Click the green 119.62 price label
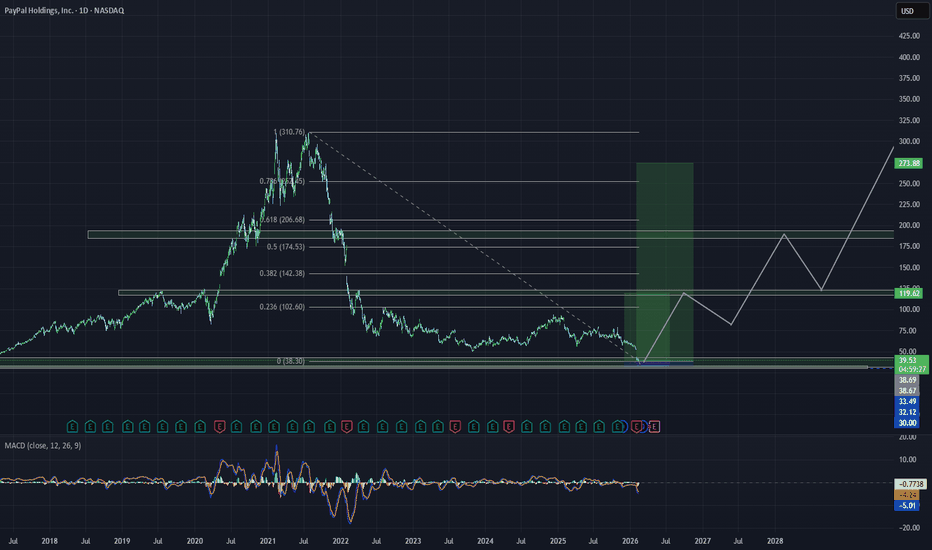This screenshot has height=550, width=932. 909,293
